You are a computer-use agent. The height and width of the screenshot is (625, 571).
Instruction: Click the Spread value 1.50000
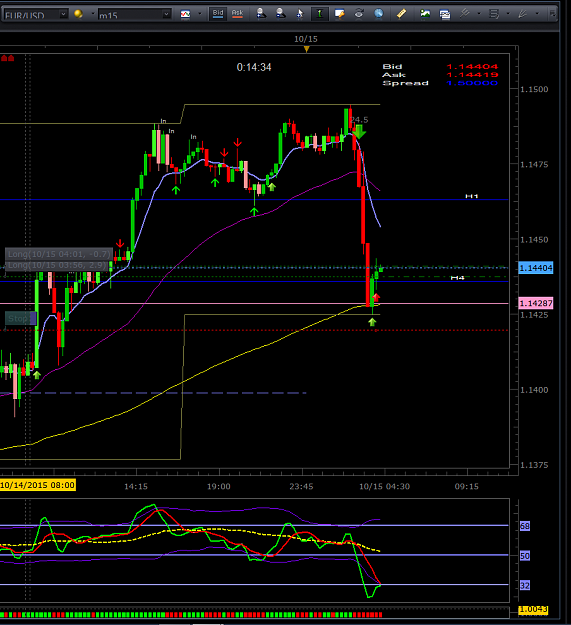472,83
